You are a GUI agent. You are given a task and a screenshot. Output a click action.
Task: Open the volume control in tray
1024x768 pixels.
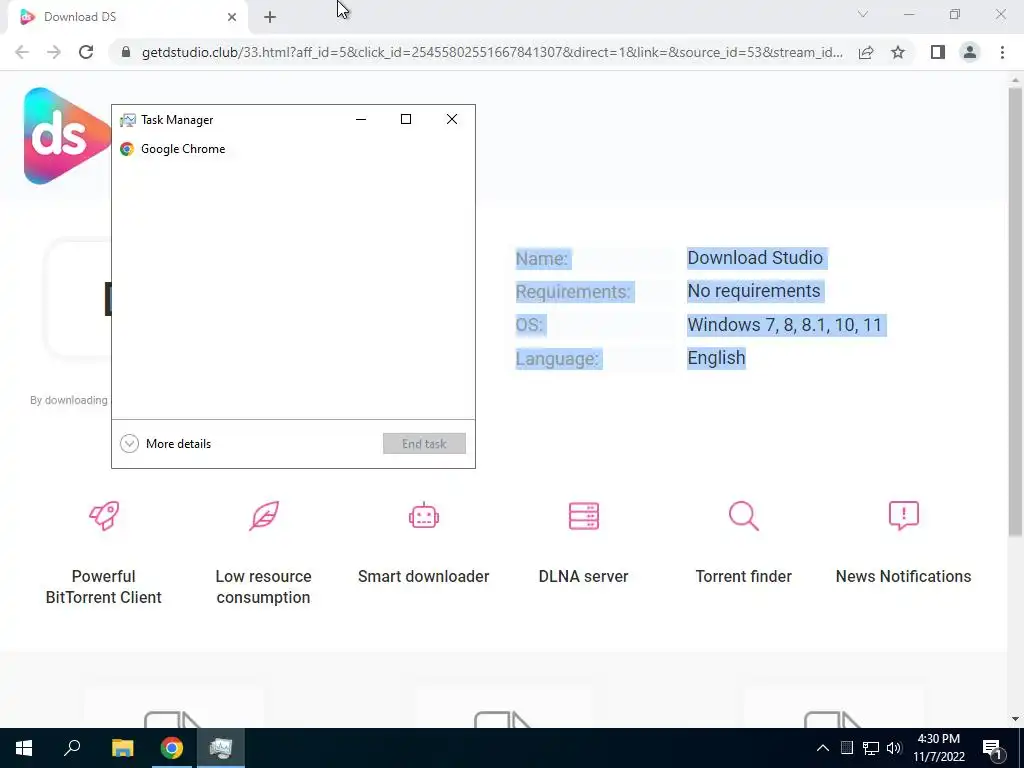coord(894,748)
